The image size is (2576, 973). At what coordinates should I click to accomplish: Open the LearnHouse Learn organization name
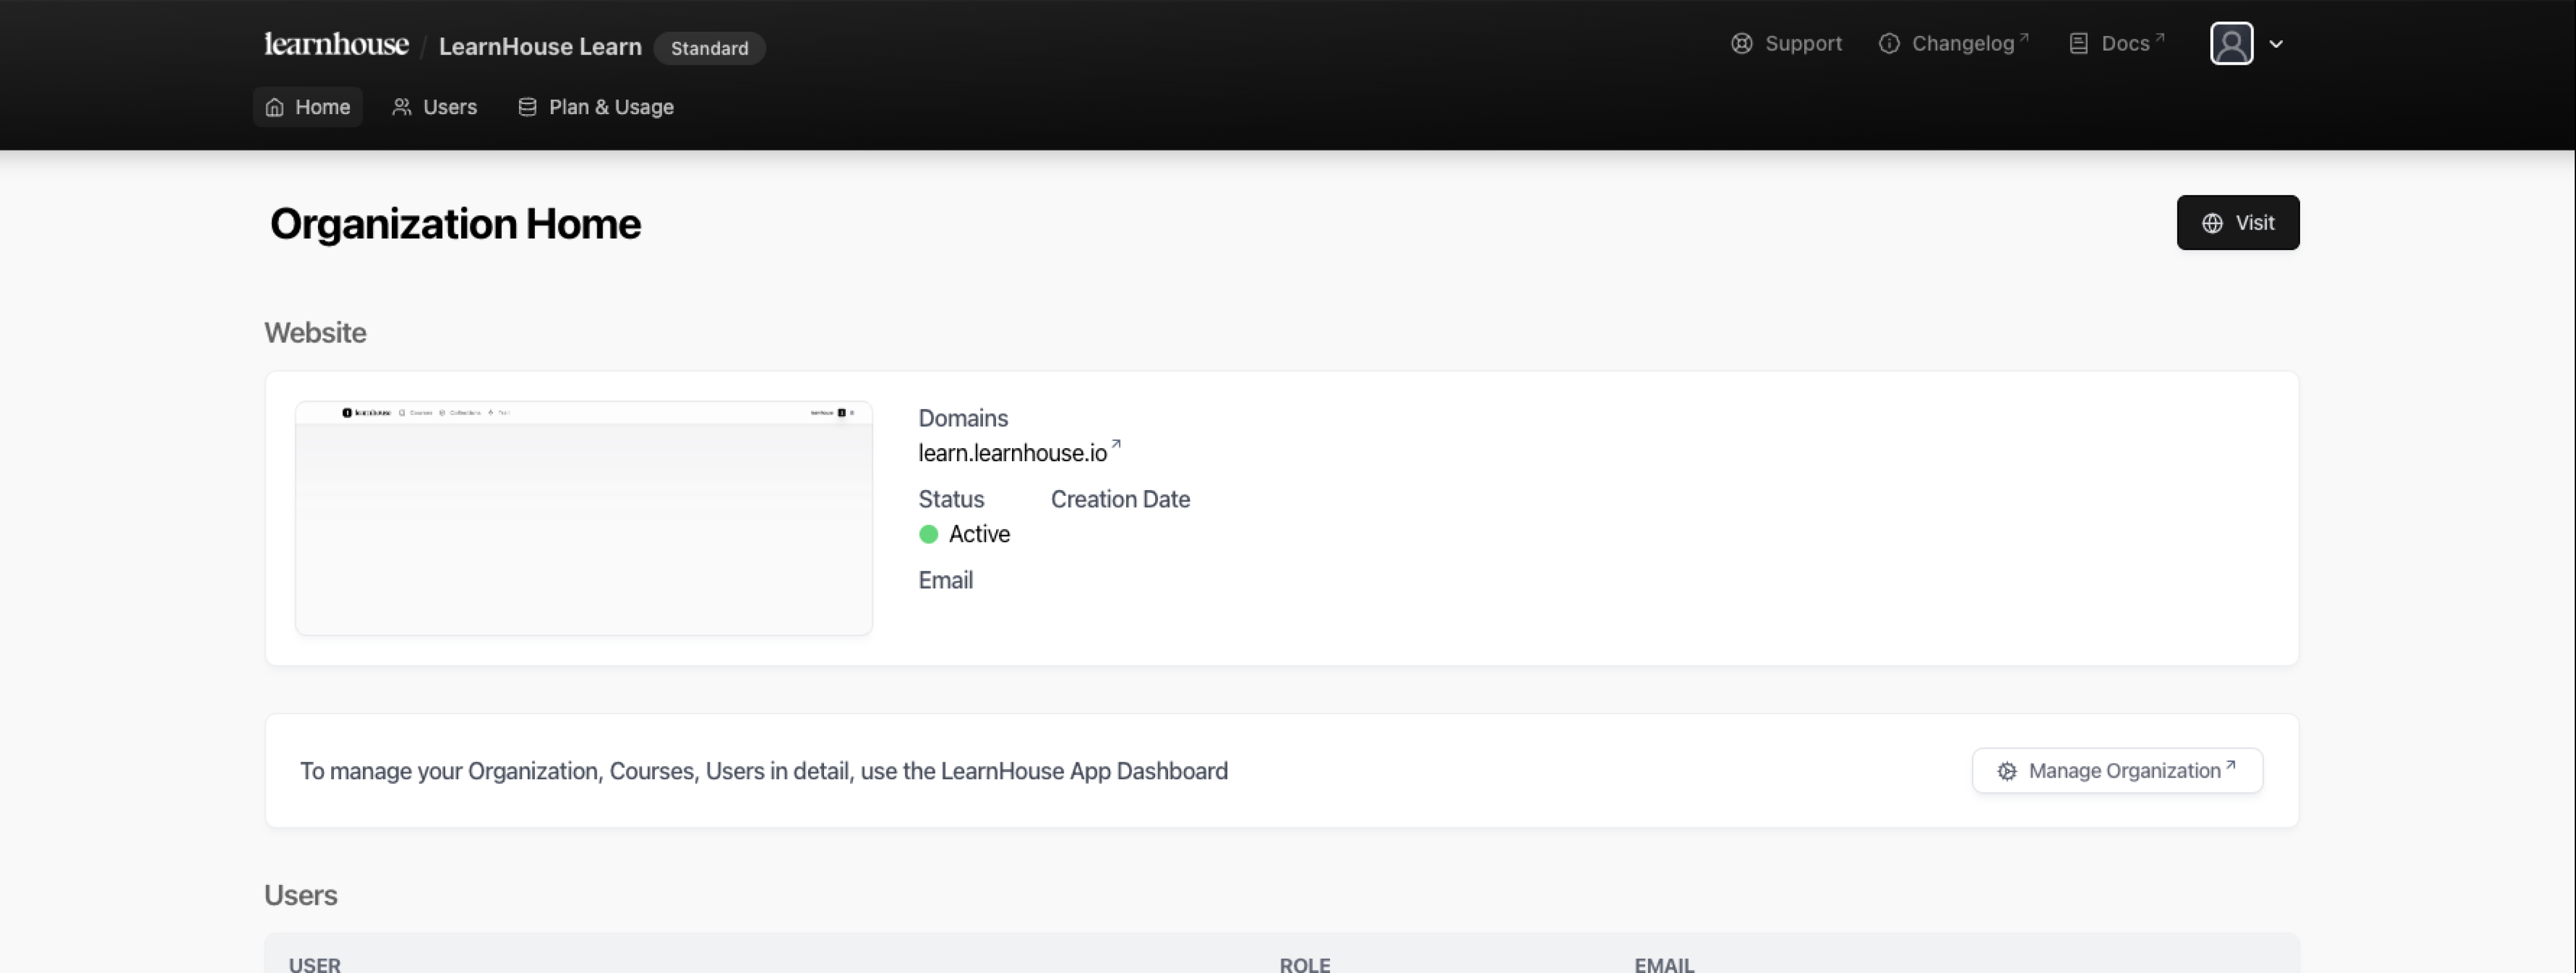click(540, 47)
